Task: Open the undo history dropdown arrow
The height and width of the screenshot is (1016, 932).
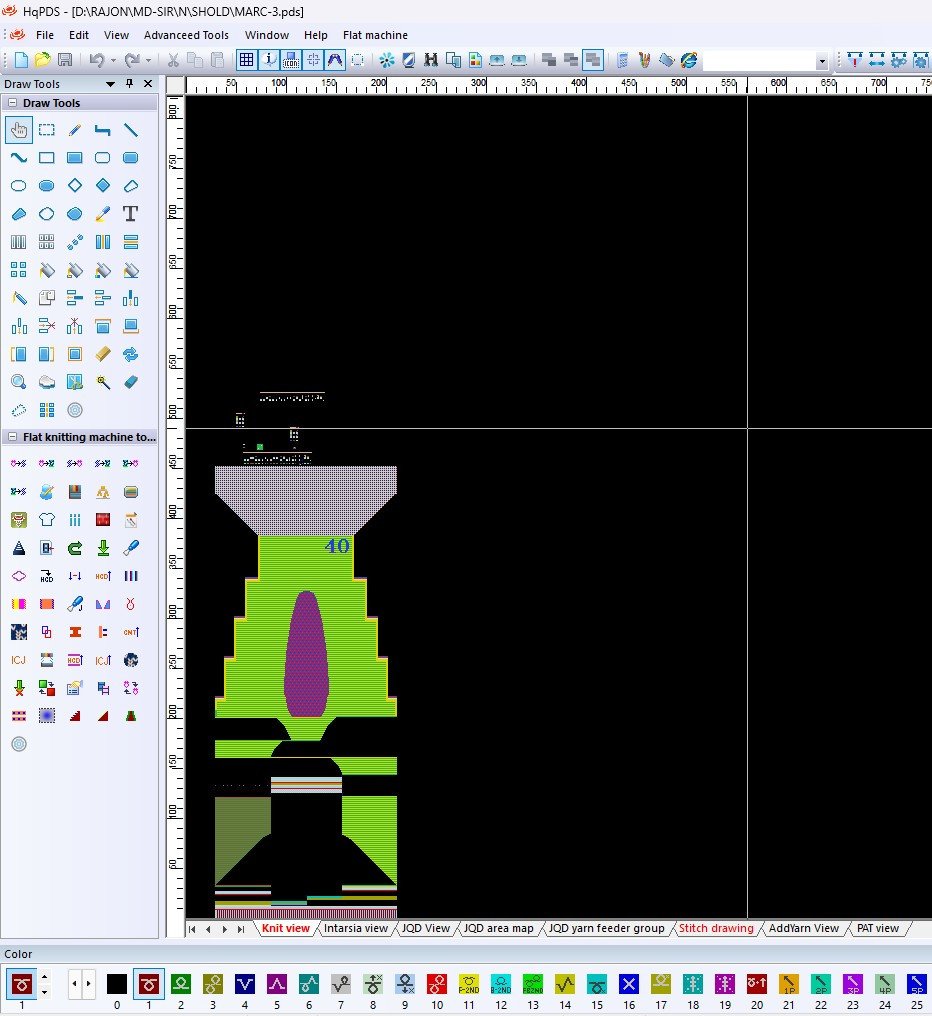Action: click(112, 60)
